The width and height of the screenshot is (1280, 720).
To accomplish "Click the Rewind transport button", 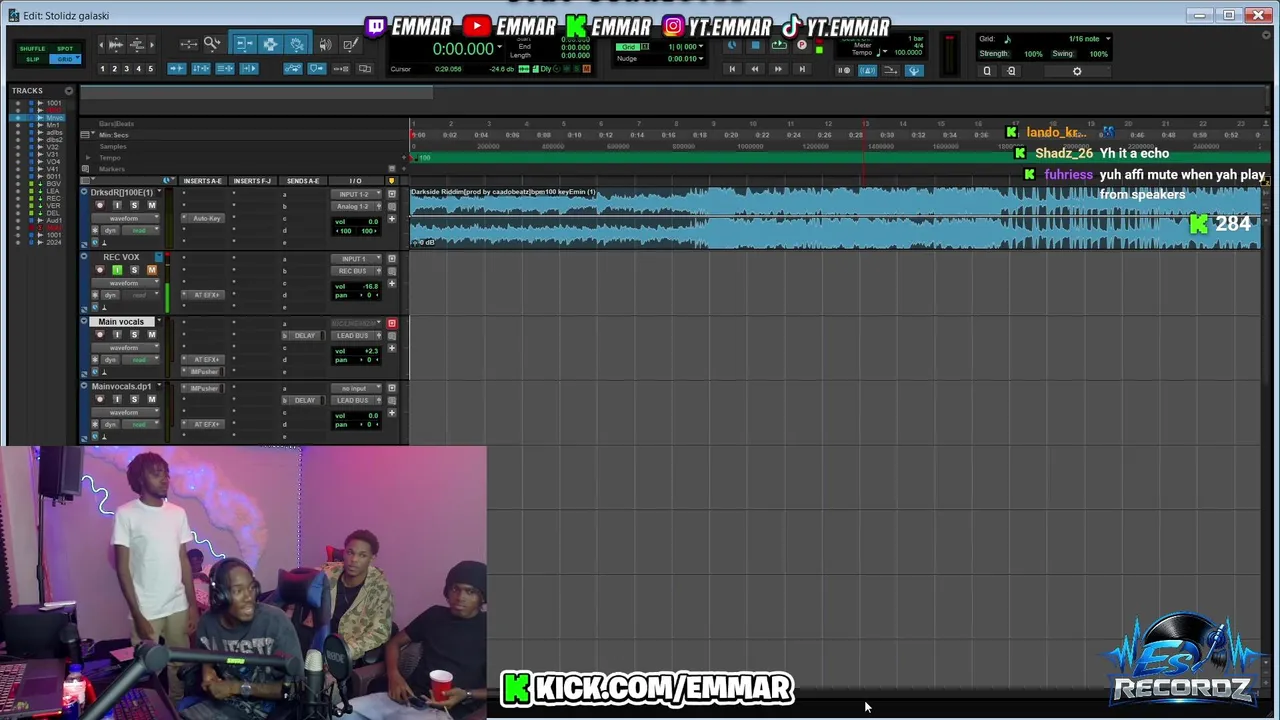I will [755, 68].
